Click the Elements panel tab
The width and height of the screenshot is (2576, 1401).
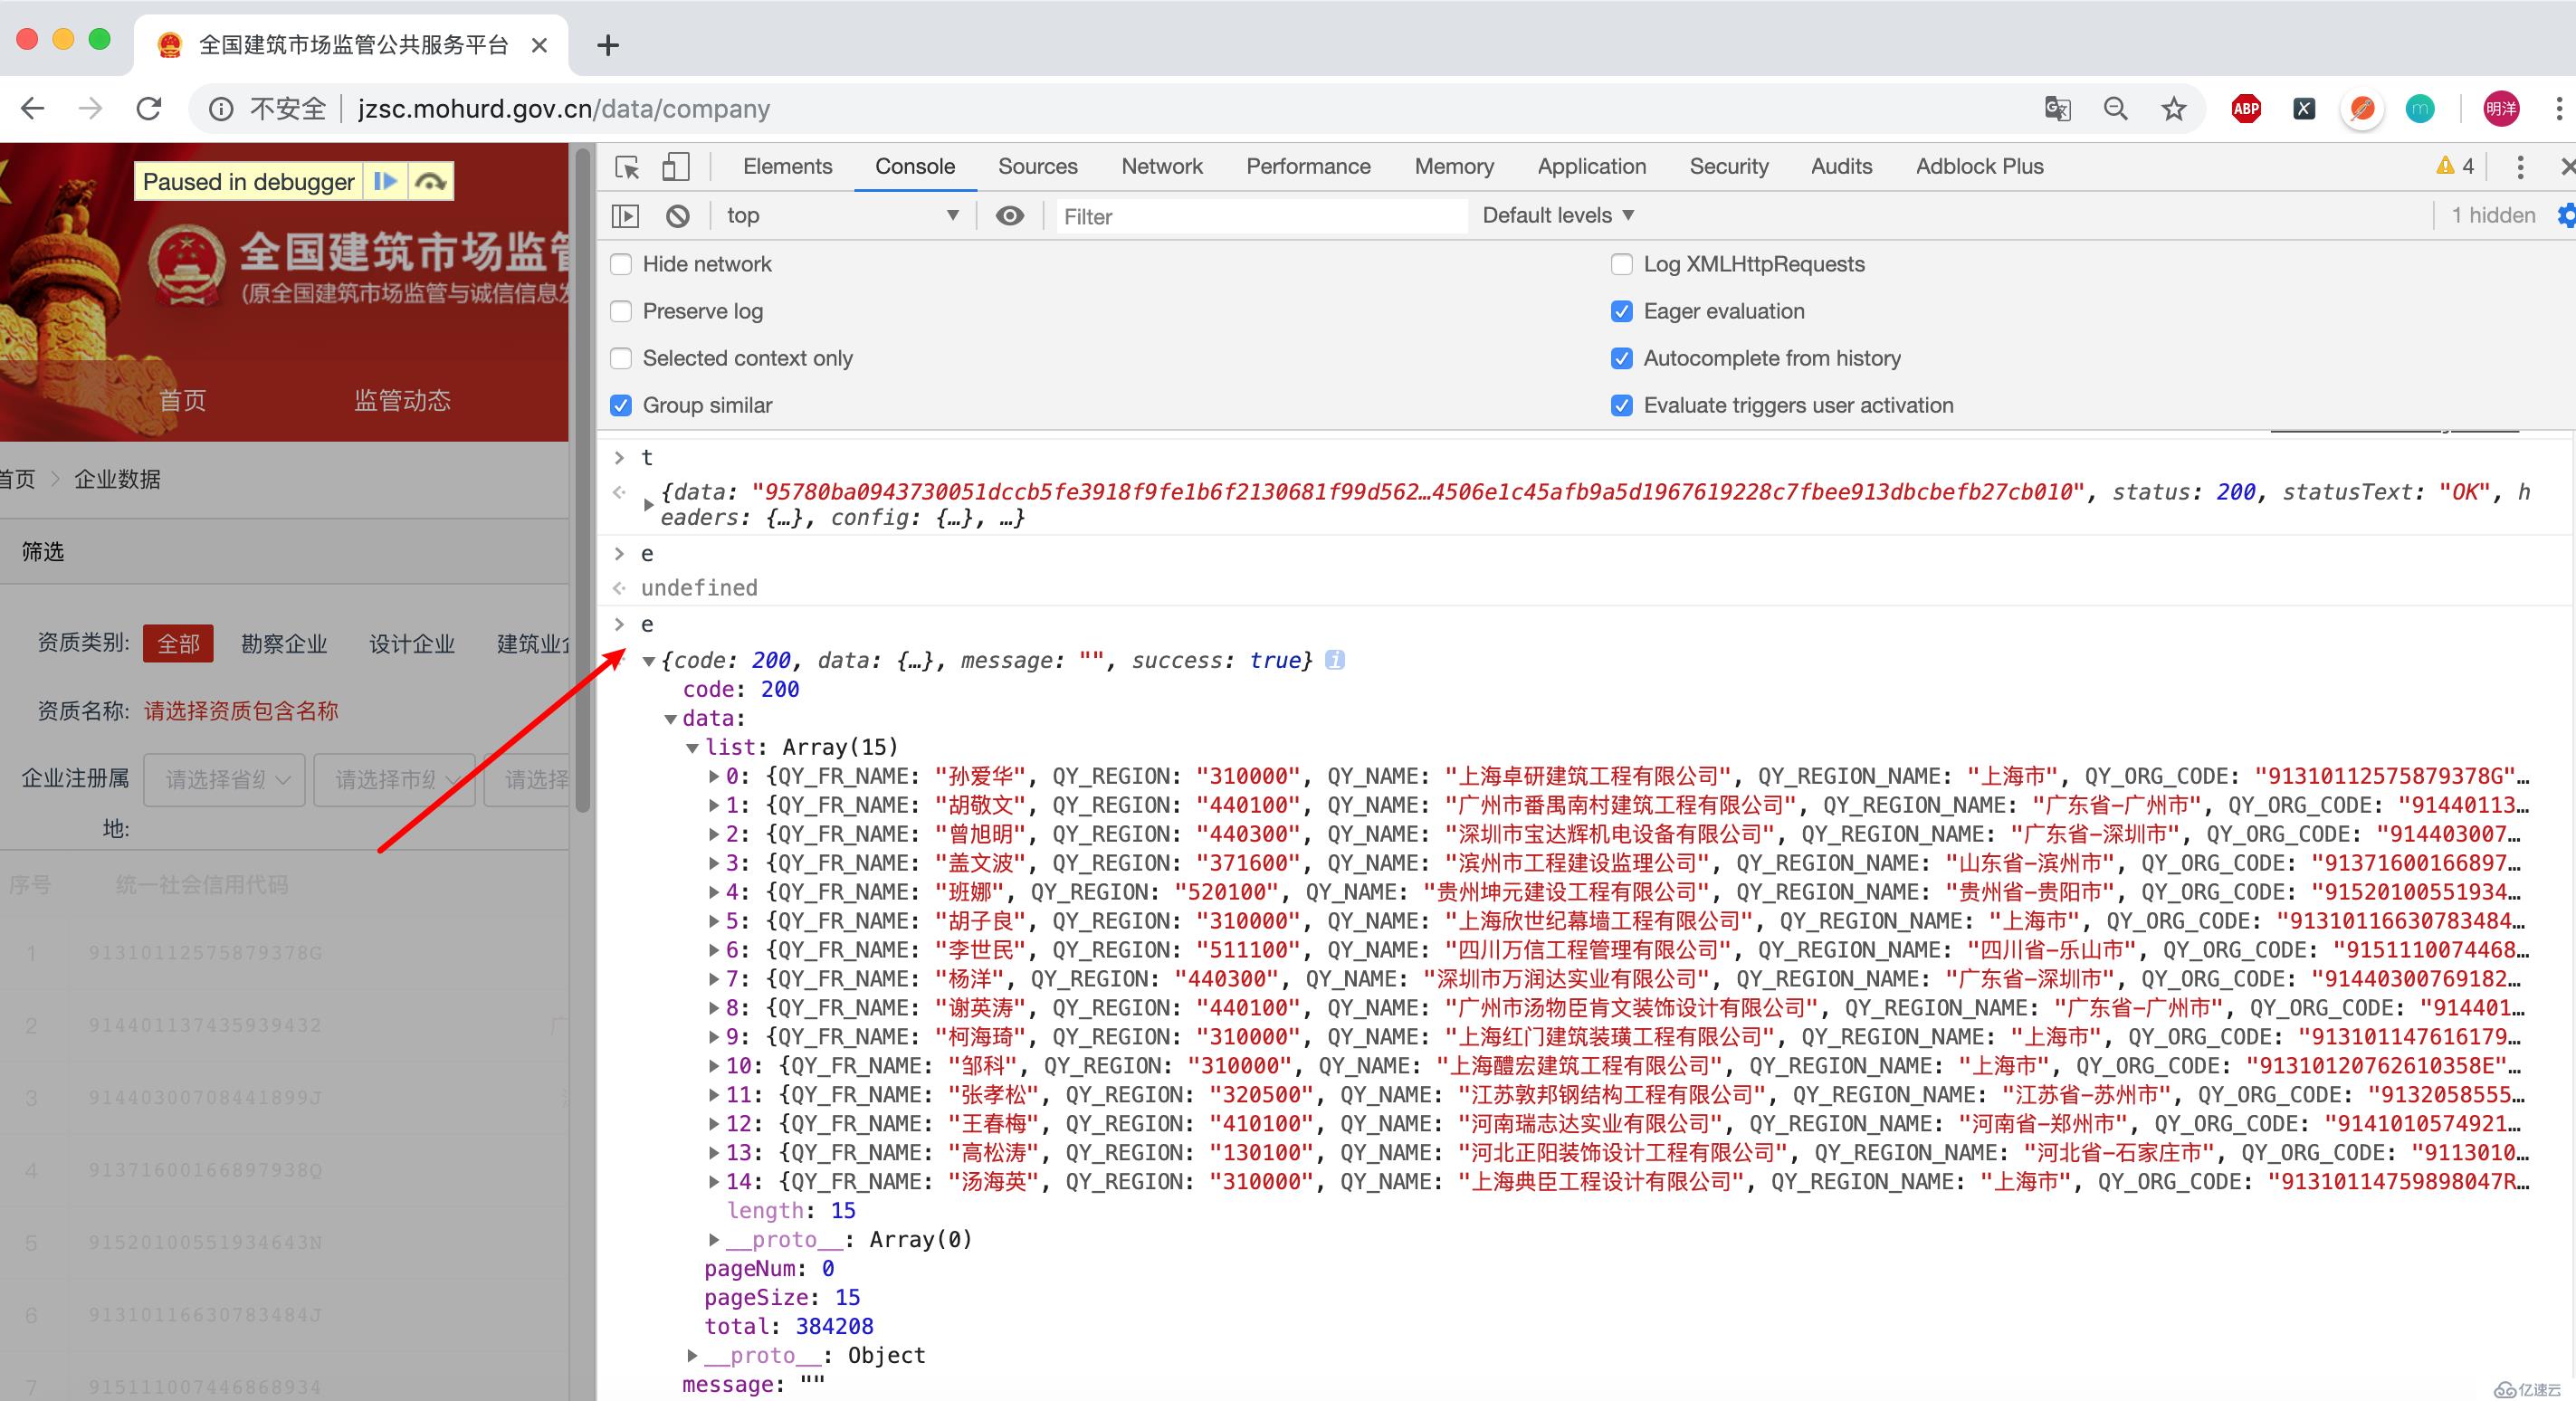tap(787, 166)
